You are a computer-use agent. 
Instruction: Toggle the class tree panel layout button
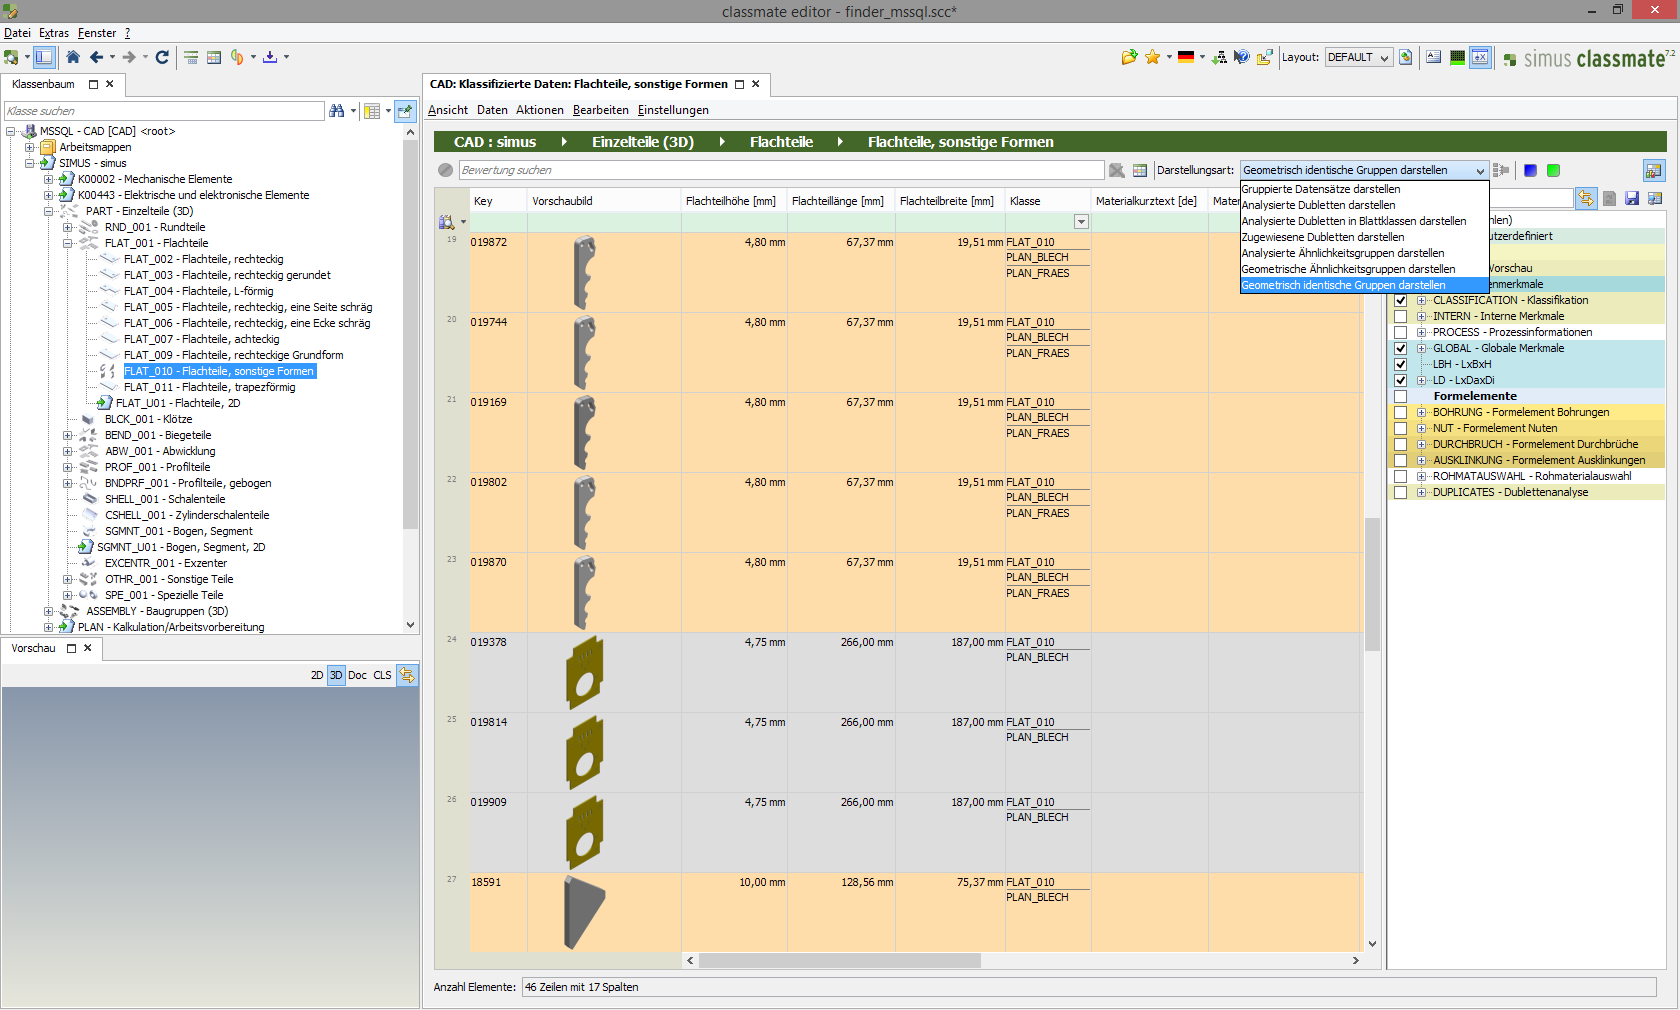tap(44, 57)
